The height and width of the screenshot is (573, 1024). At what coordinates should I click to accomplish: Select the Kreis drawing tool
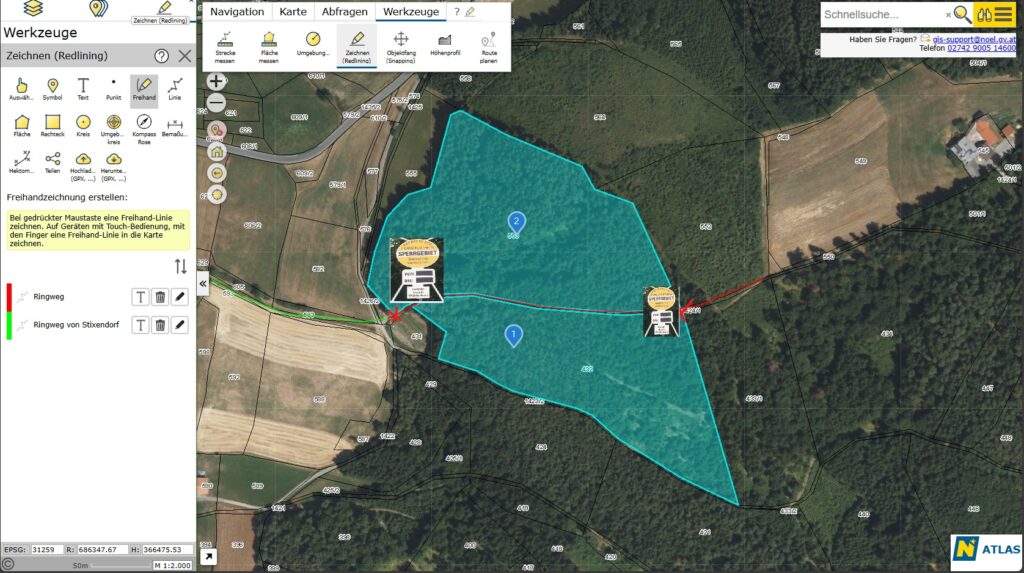[x=83, y=126]
